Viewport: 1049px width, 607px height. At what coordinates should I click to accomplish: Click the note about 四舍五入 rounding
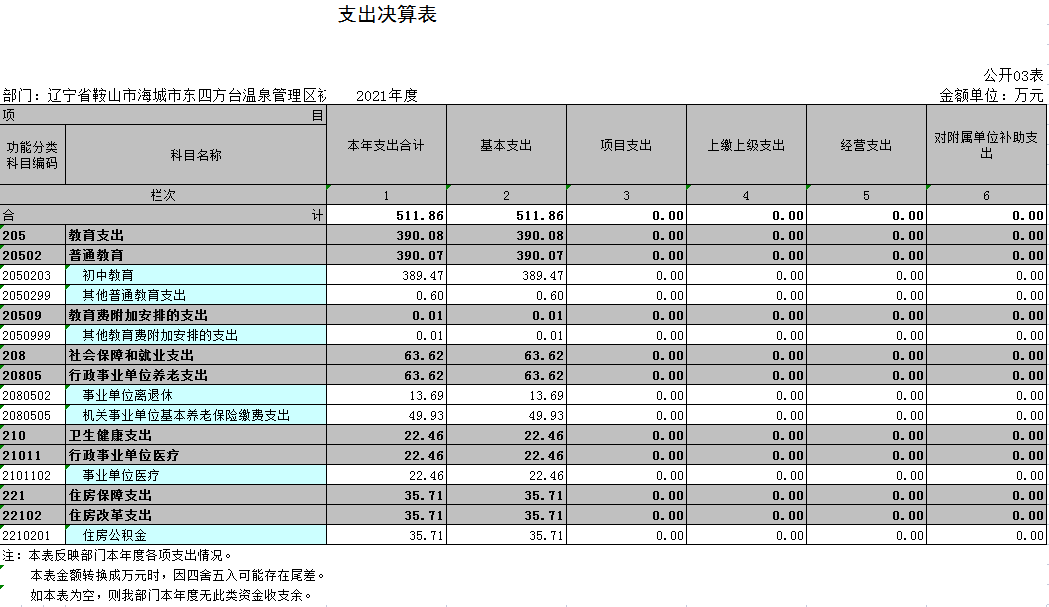click(x=179, y=576)
